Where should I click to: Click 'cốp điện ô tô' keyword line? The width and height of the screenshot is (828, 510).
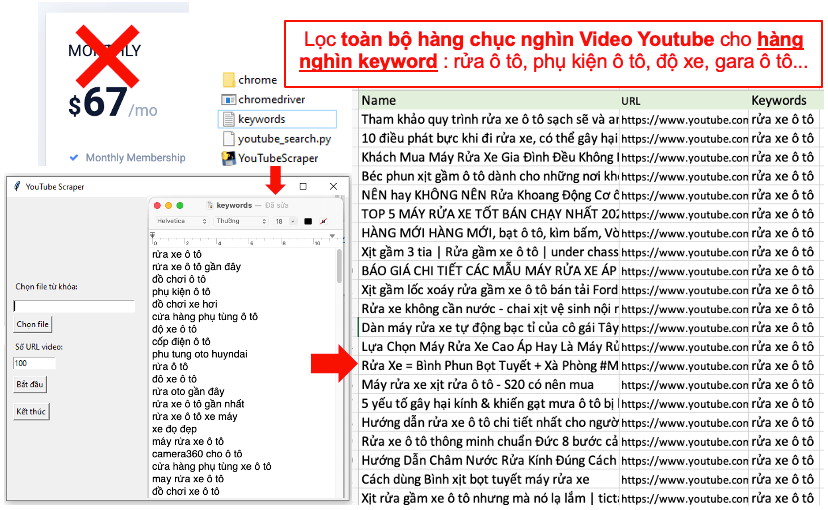point(181,342)
